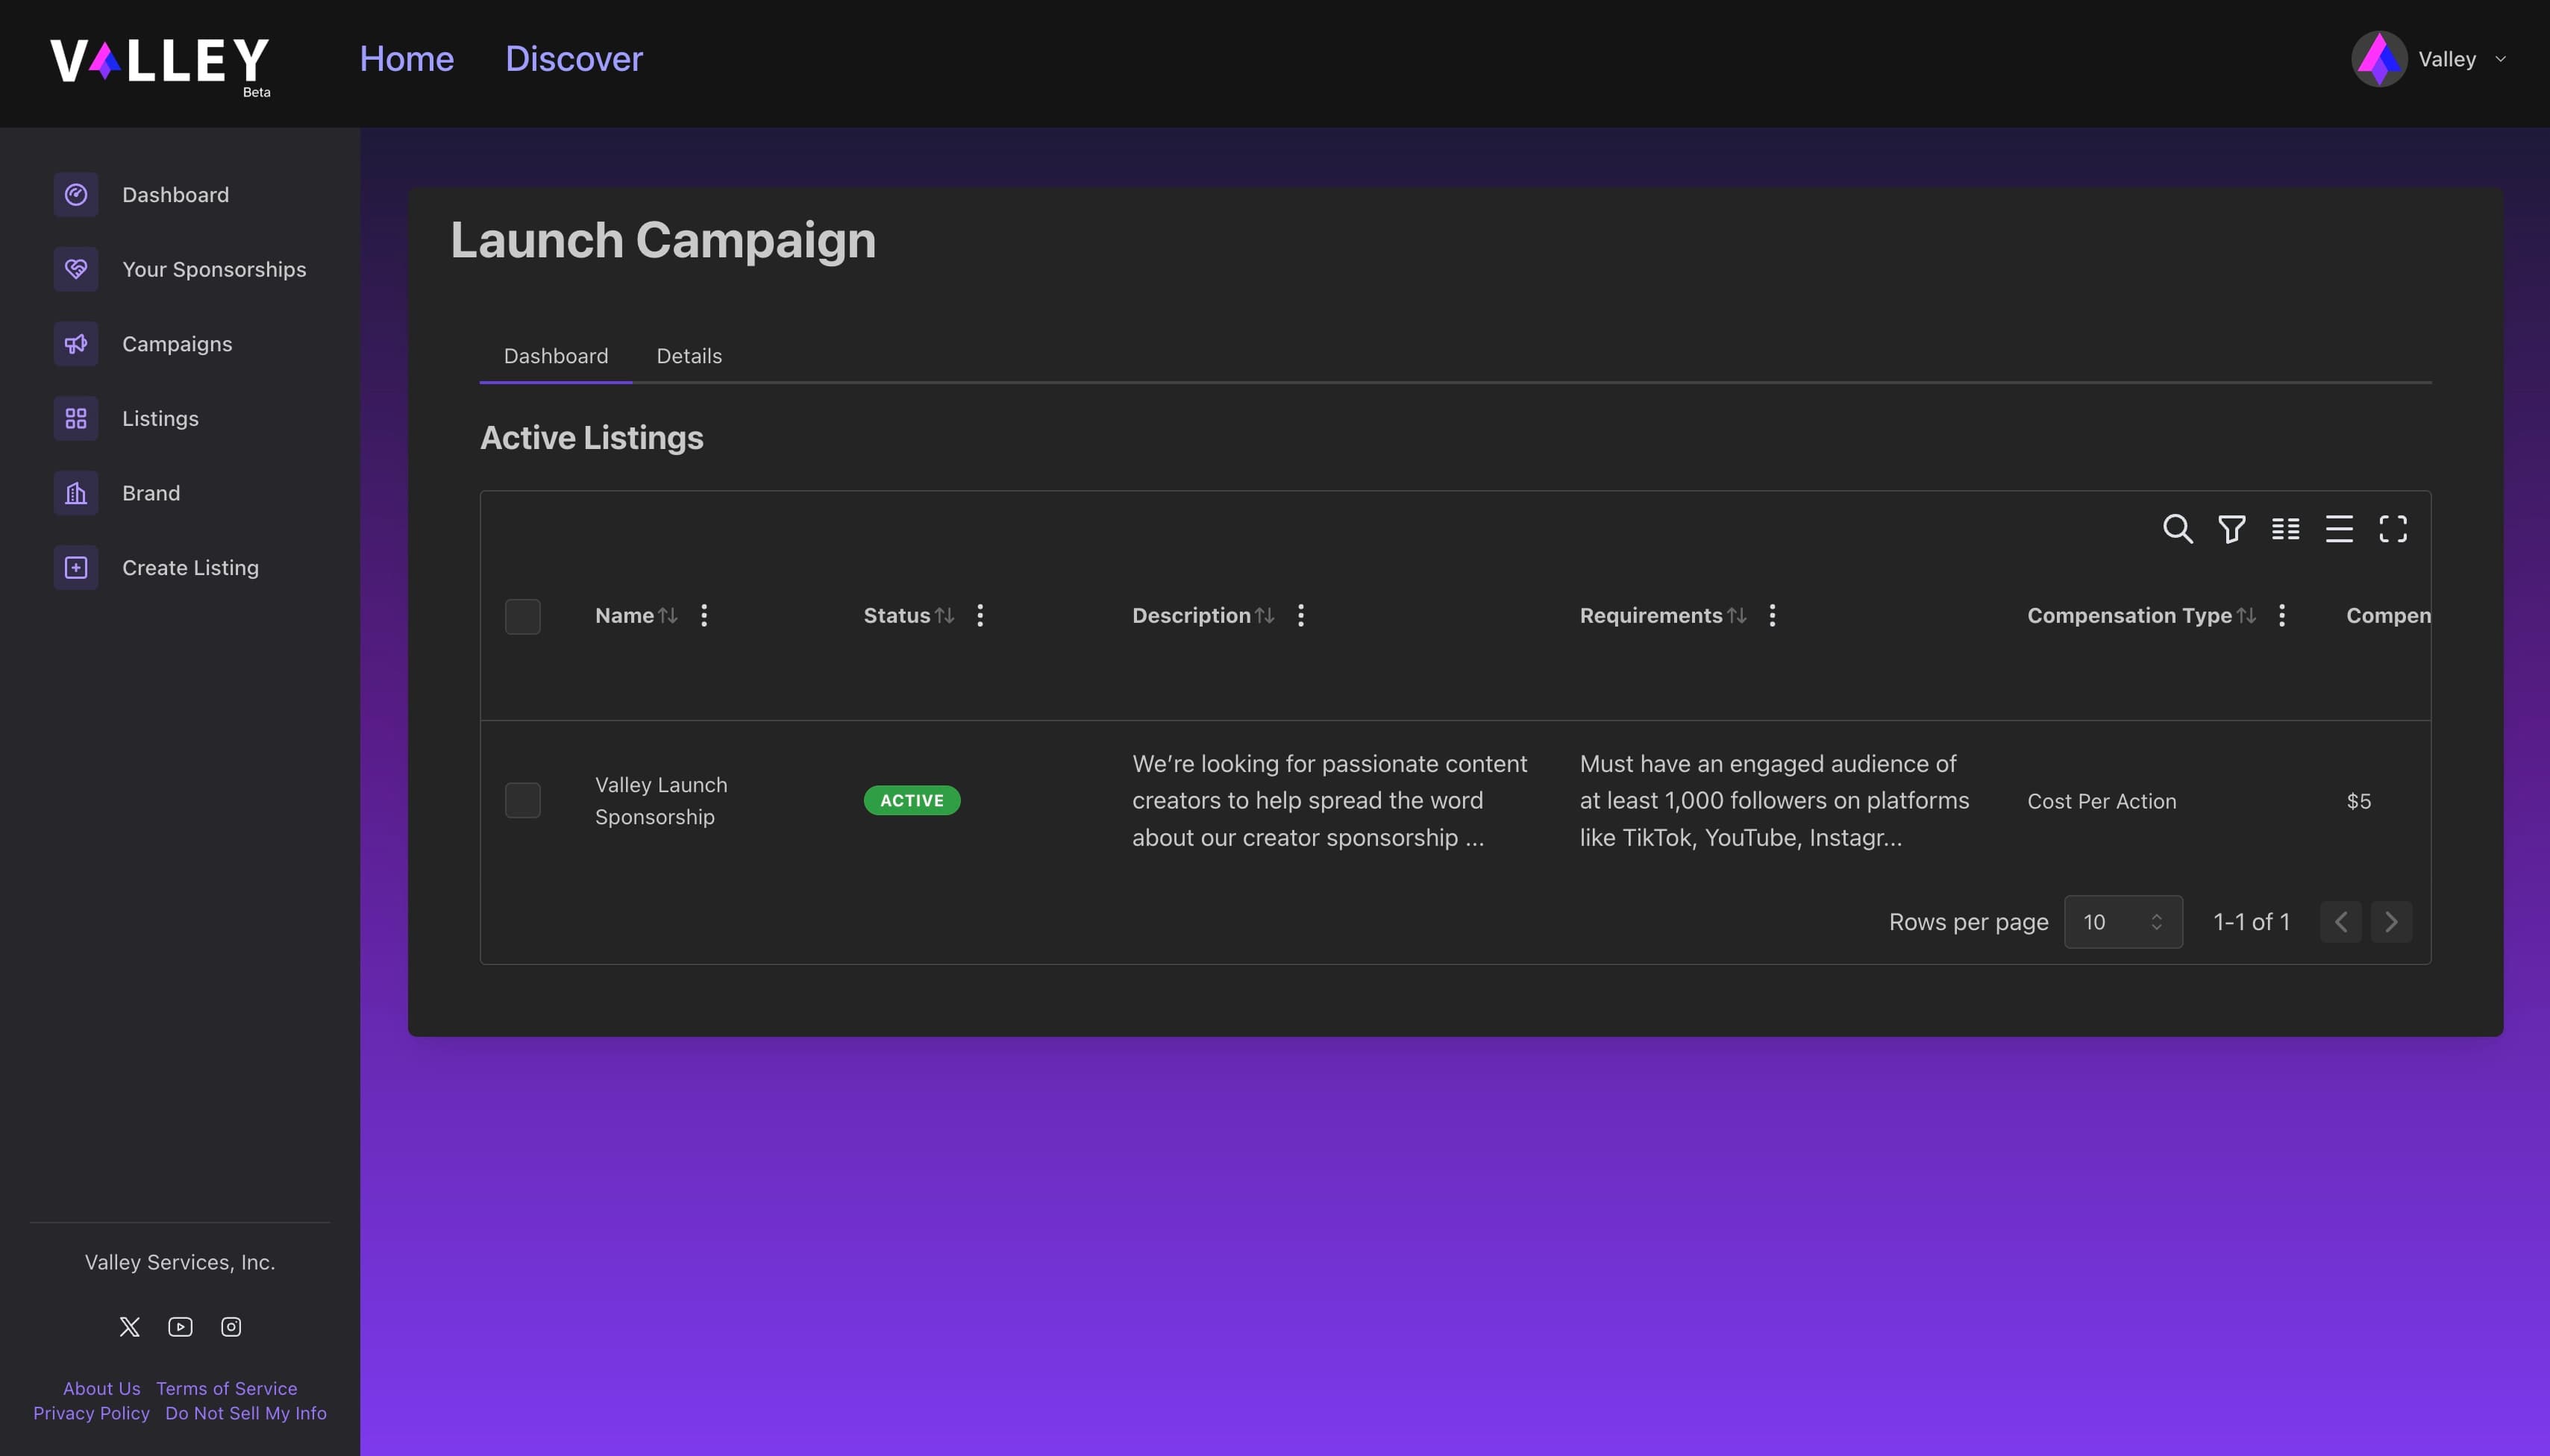The width and height of the screenshot is (2550, 1456).
Task: Click the listing description text cell
Action: point(1330,800)
